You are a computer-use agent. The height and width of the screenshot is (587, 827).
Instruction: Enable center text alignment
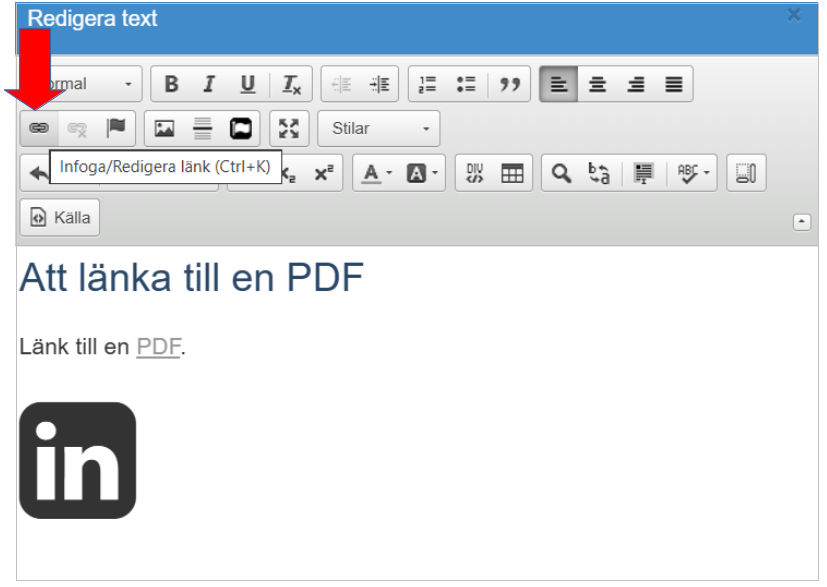[597, 84]
